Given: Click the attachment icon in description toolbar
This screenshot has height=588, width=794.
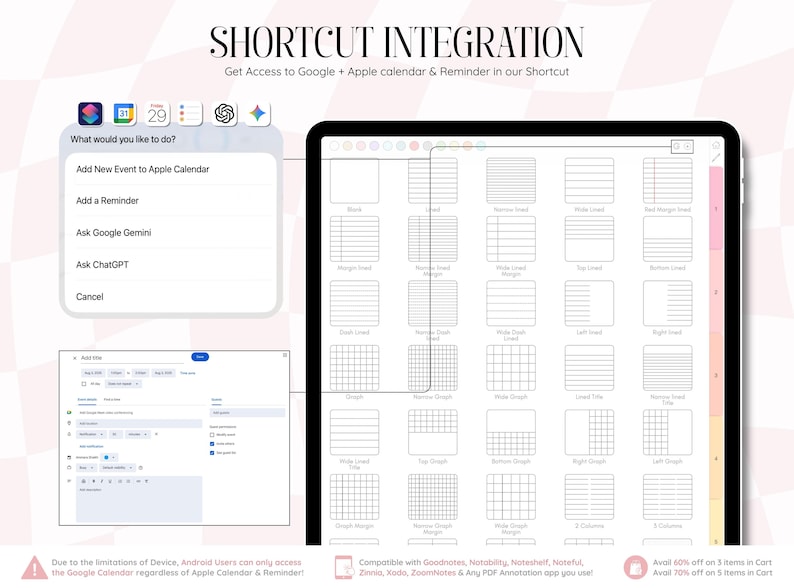Looking at the screenshot, I should [84, 481].
